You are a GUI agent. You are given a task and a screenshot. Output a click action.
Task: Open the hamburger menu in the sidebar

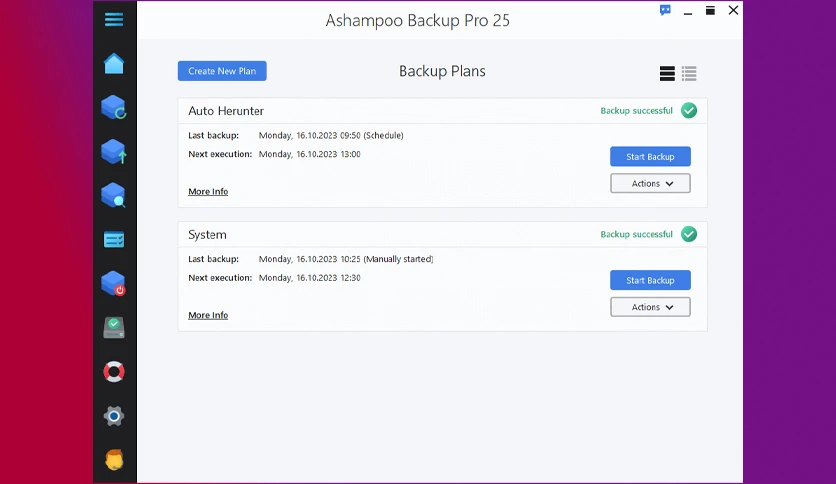(x=114, y=20)
